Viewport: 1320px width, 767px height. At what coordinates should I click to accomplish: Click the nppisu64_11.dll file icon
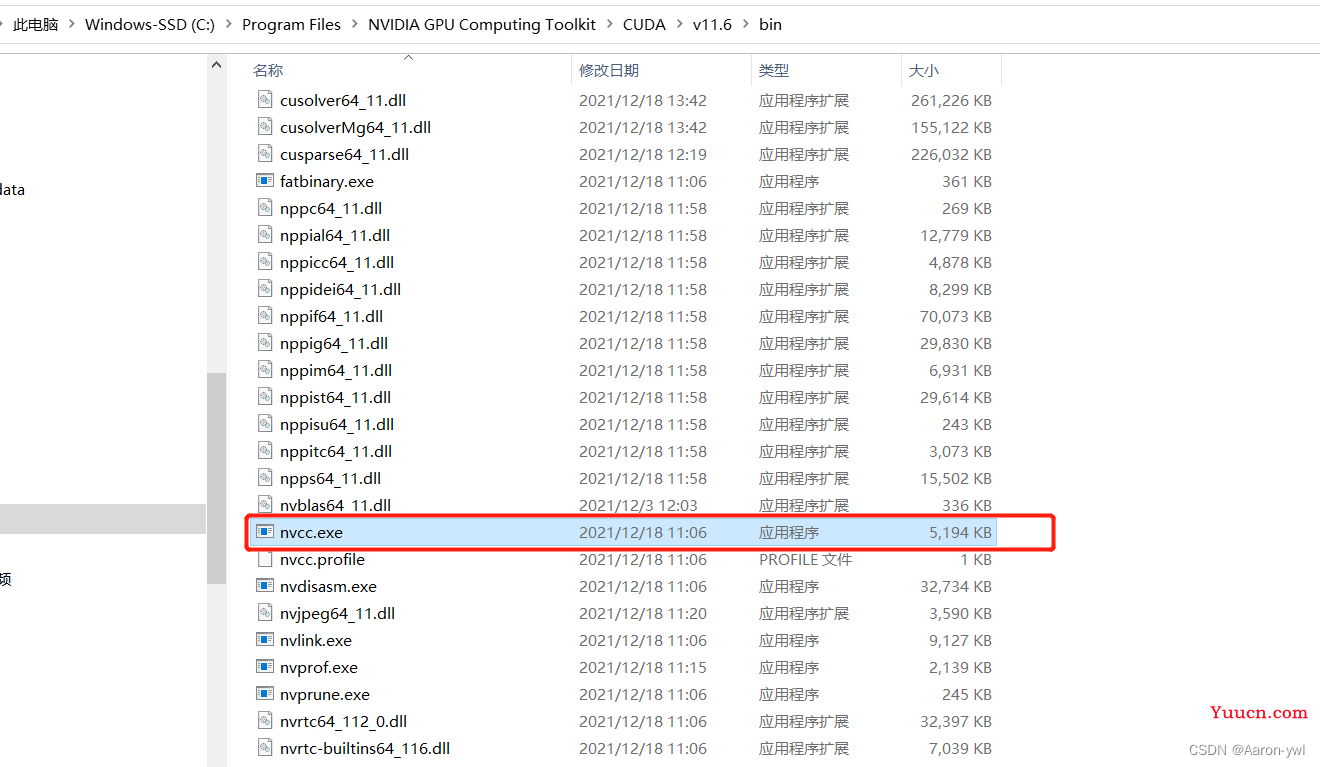tap(265, 424)
